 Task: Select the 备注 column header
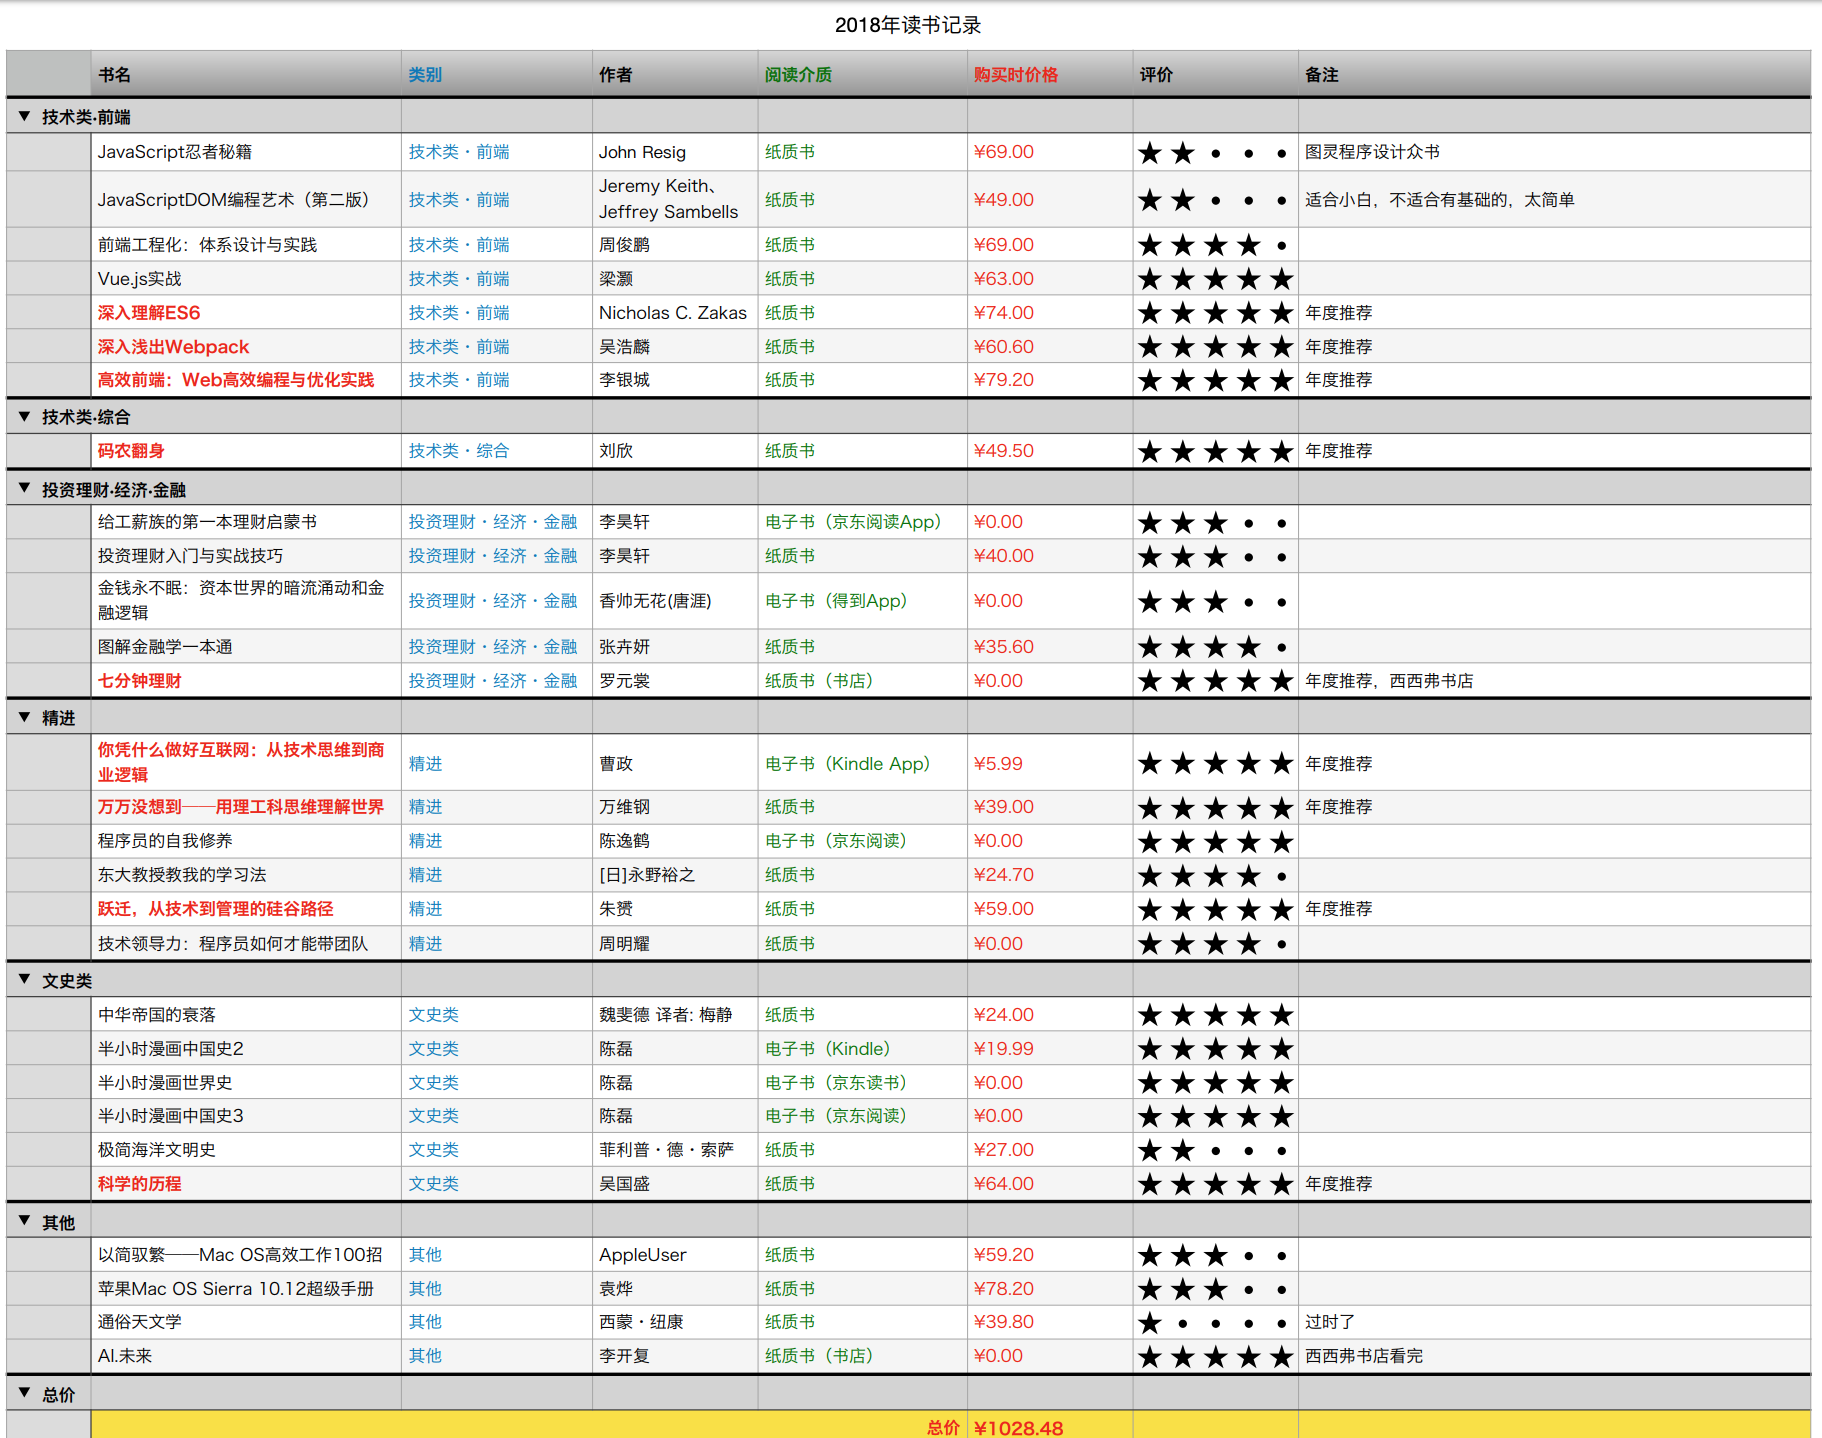coord(1555,74)
